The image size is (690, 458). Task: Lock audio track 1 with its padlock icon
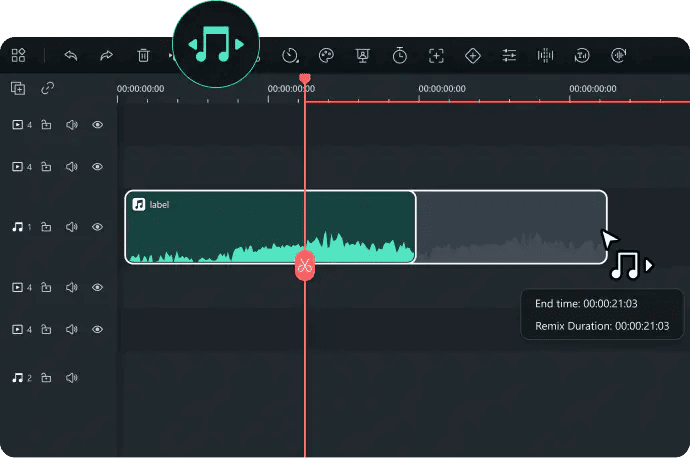(x=46, y=227)
